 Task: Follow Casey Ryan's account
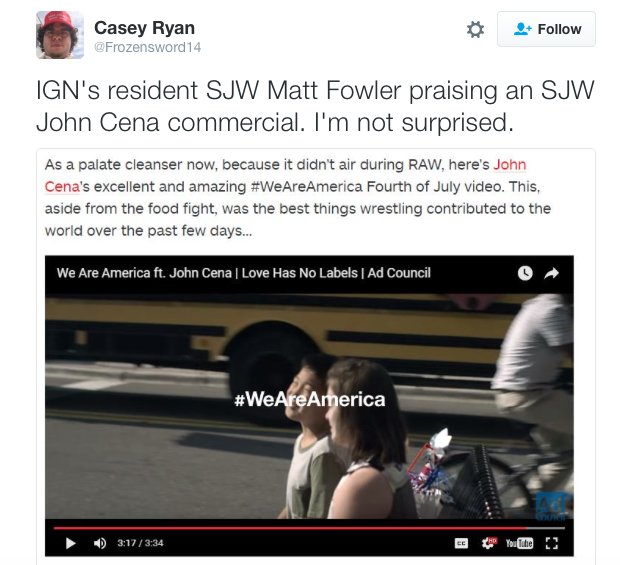tap(546, 29)
